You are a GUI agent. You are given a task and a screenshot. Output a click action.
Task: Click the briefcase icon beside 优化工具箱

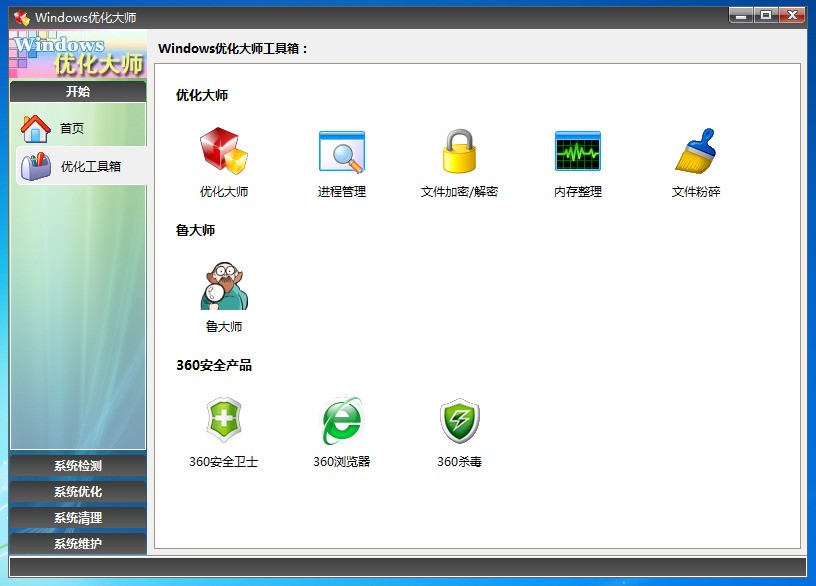click(34, 166)
